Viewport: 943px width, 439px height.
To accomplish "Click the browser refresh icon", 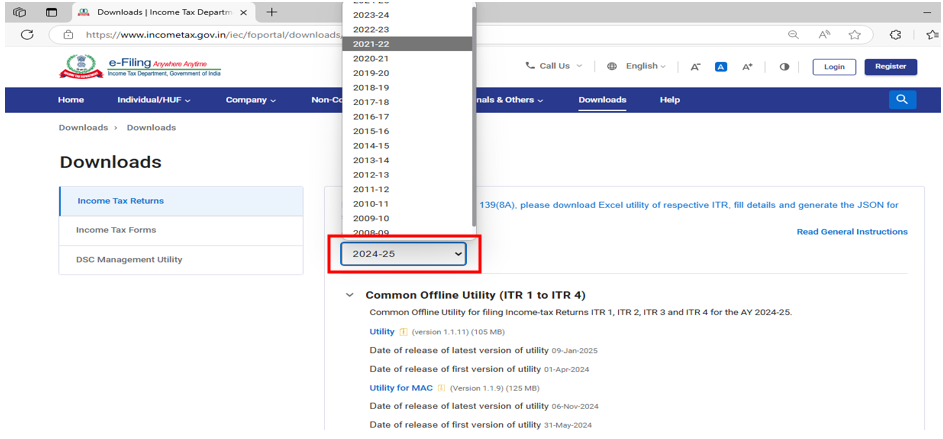I will point(27,34).
